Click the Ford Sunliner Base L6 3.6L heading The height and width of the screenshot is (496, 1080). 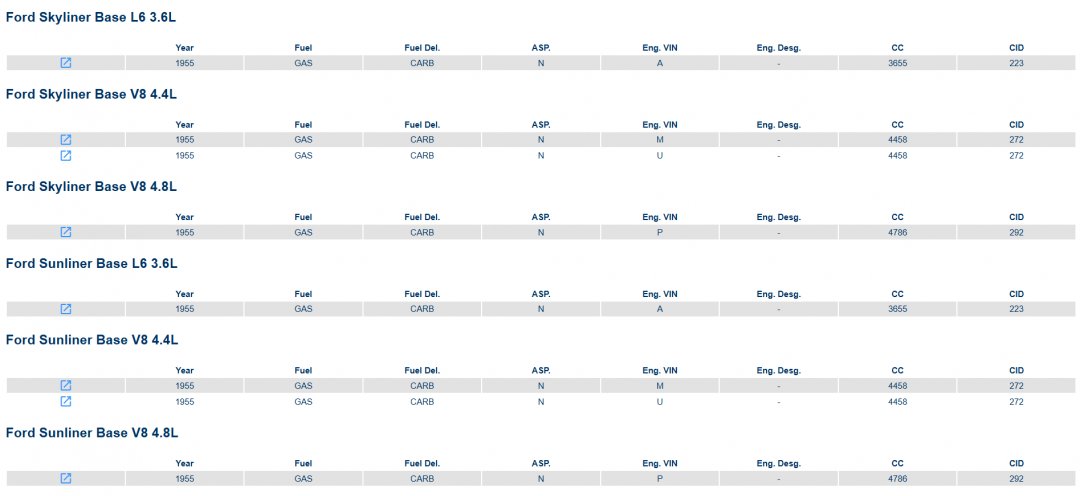(x=91, y=263)
